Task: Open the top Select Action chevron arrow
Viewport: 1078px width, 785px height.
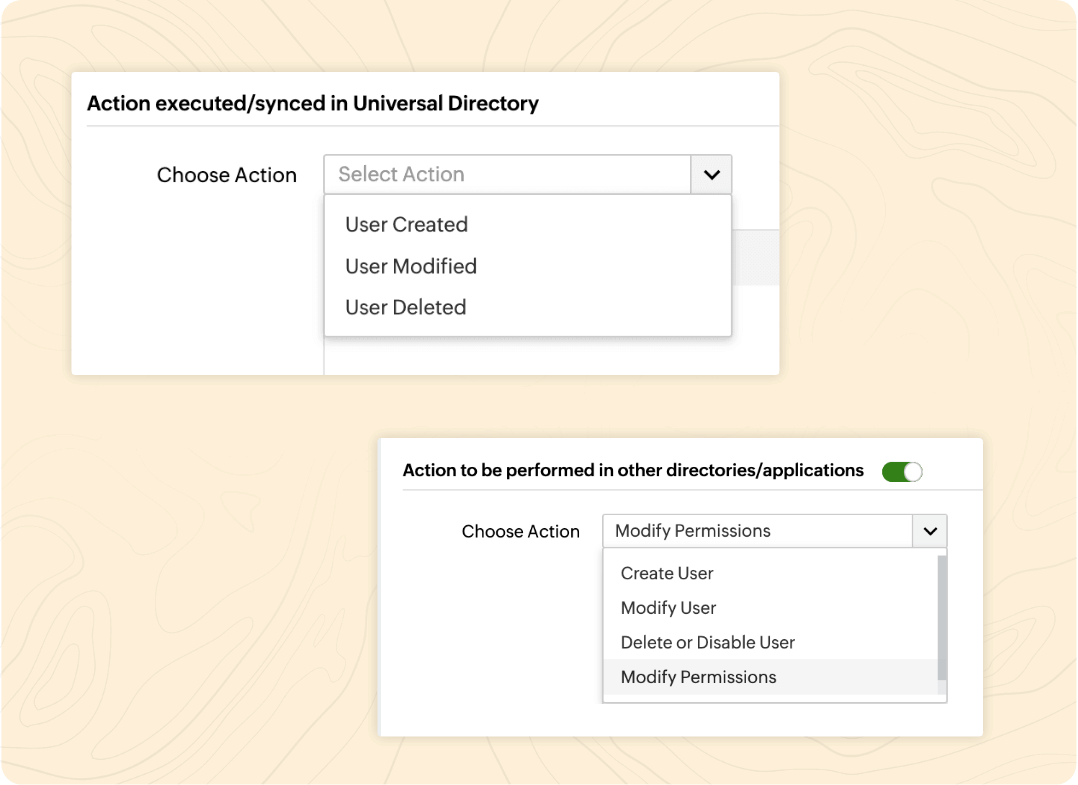Action: [711, 174]
